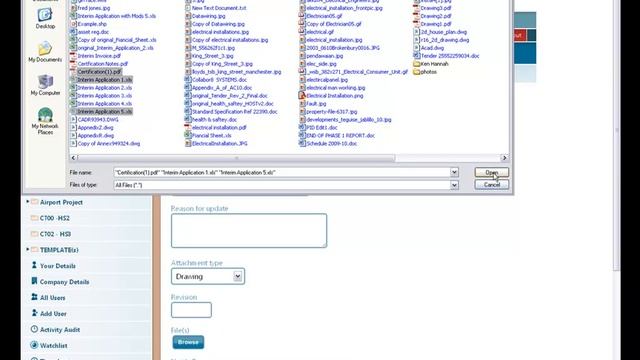Open the File name dropdown arrow

pos(454,172)
